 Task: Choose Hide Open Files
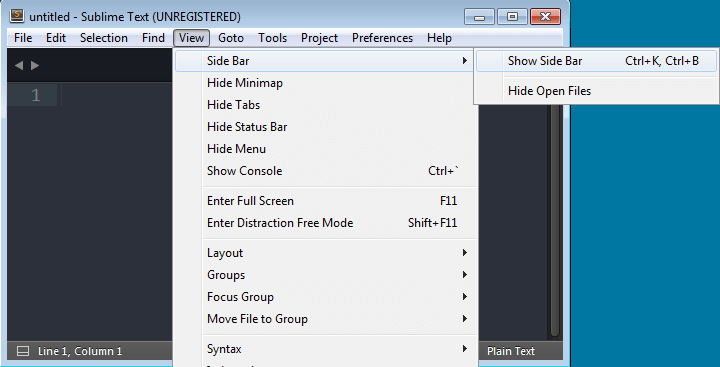point(596,91)
